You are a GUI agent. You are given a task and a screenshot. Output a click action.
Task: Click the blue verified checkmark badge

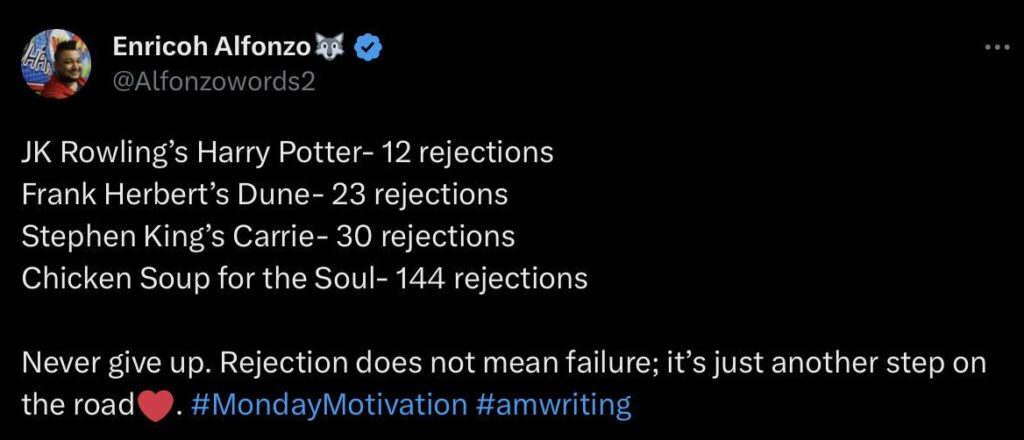click(x=368, y=46)
